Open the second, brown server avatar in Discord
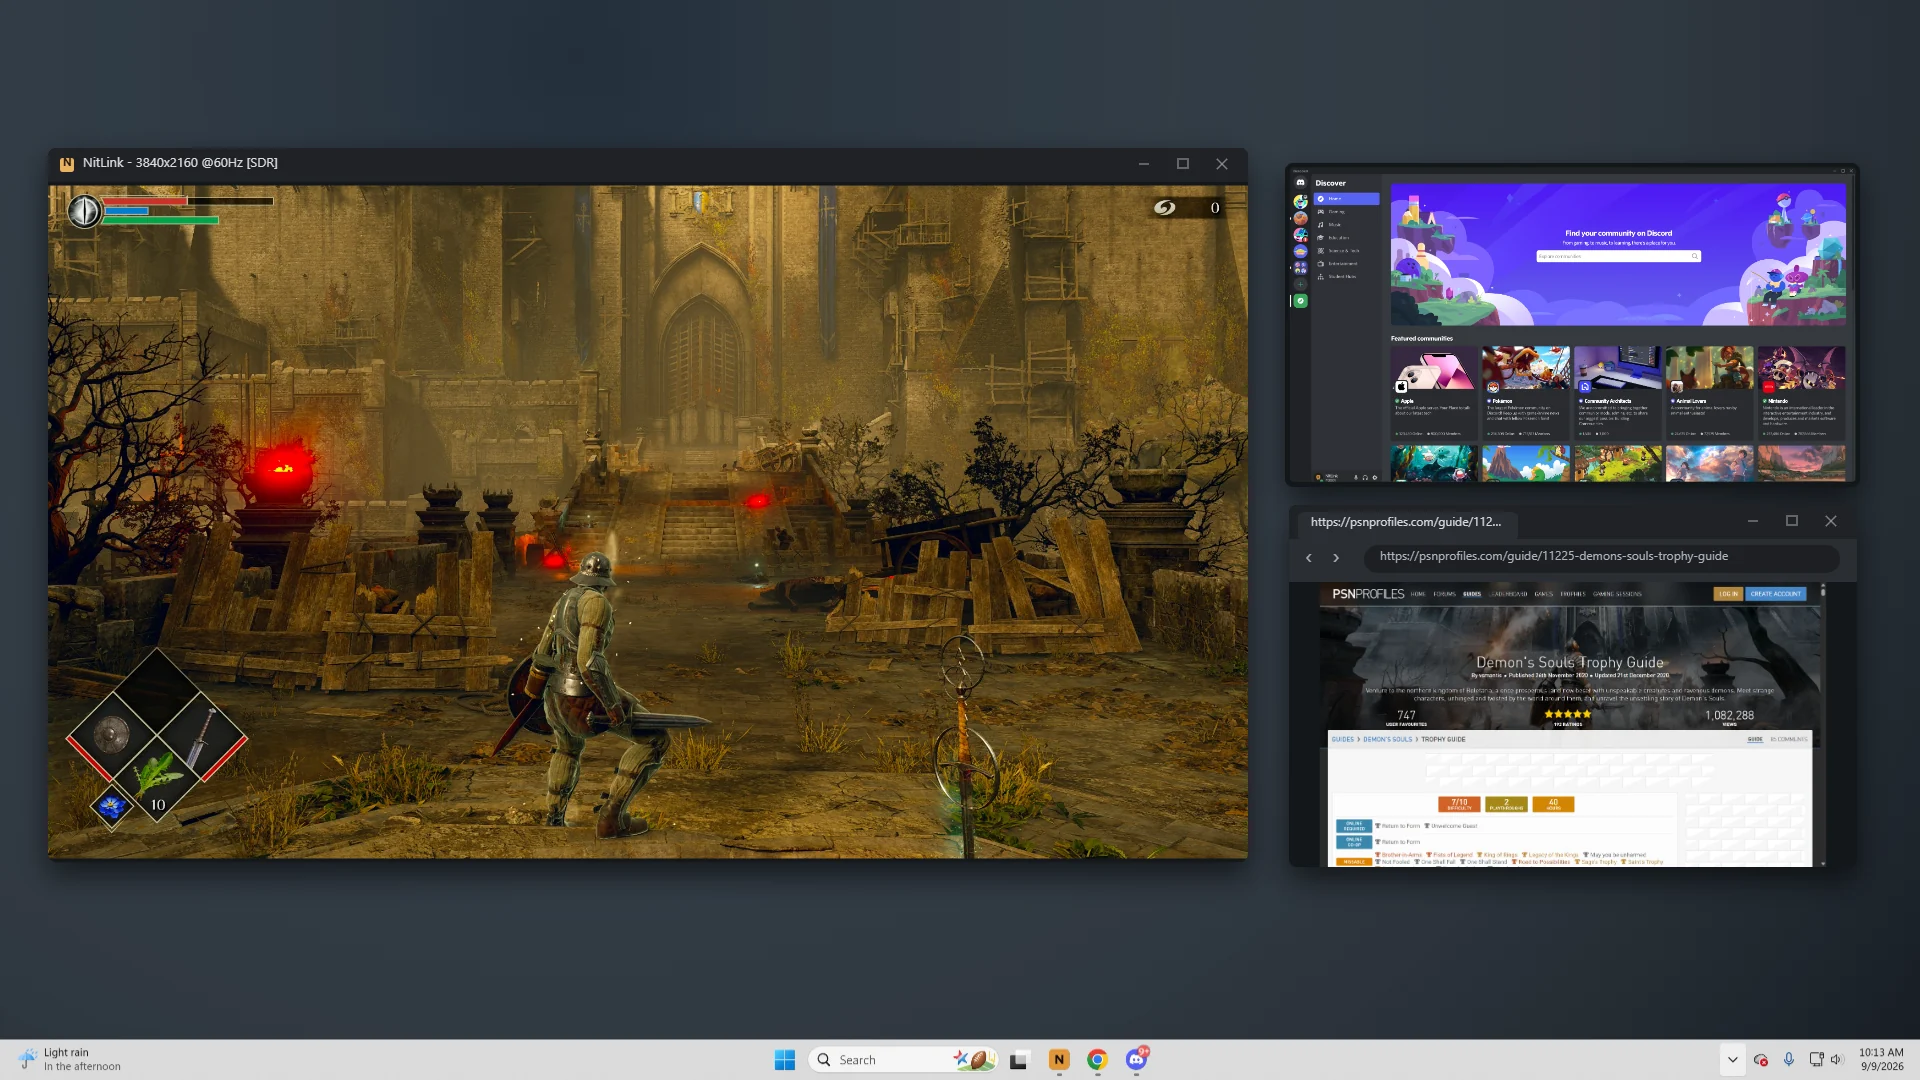The image size is (1920, 1080). click(x=1300, y=218)
